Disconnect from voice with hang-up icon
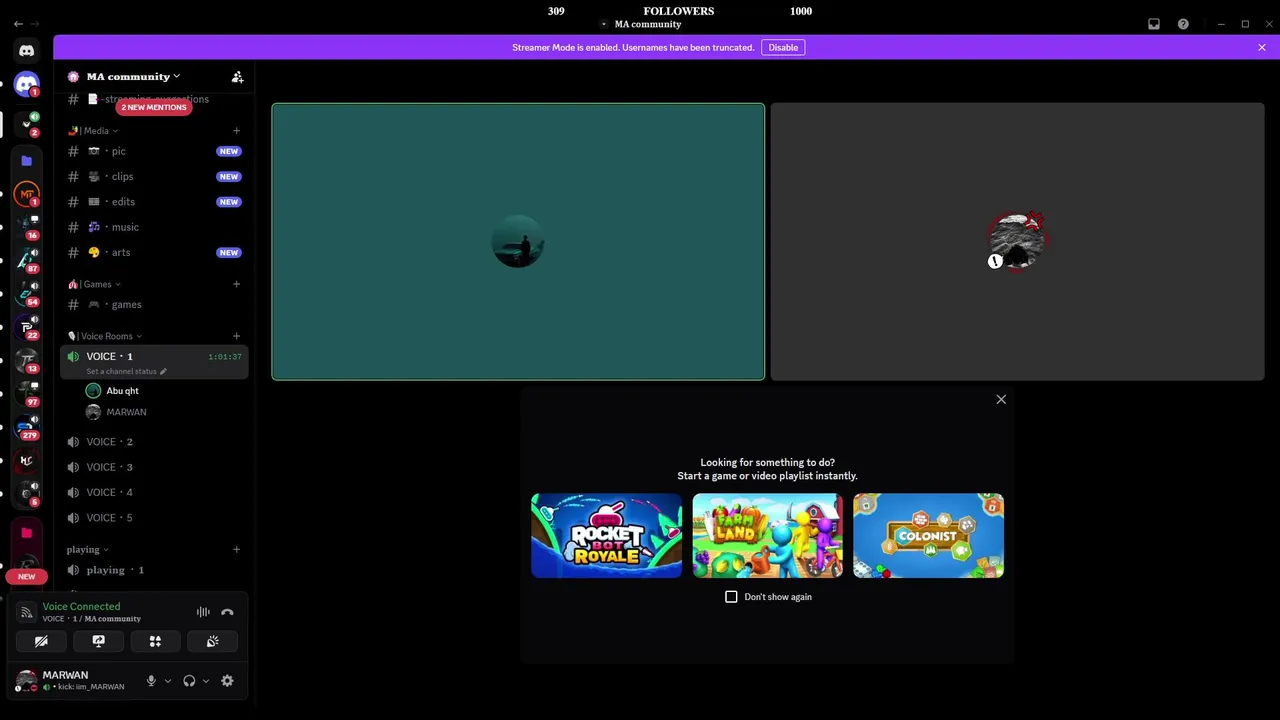The image size is (1280, 720). coord(227,612)
